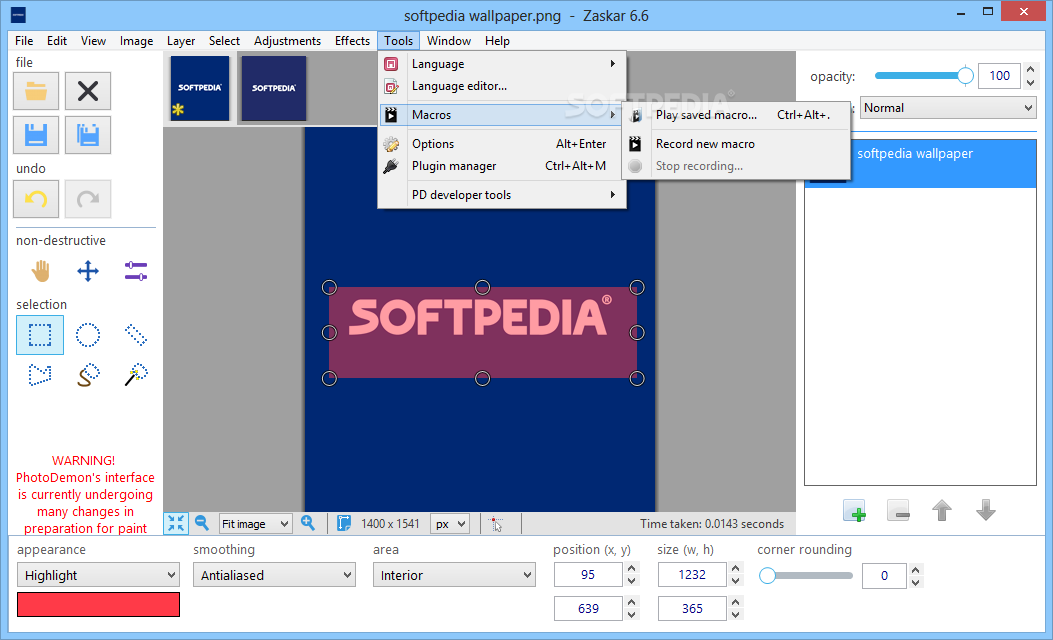Screen dimensions: 1053x640
Task: Expand the Language submenu
Action: 502,64
